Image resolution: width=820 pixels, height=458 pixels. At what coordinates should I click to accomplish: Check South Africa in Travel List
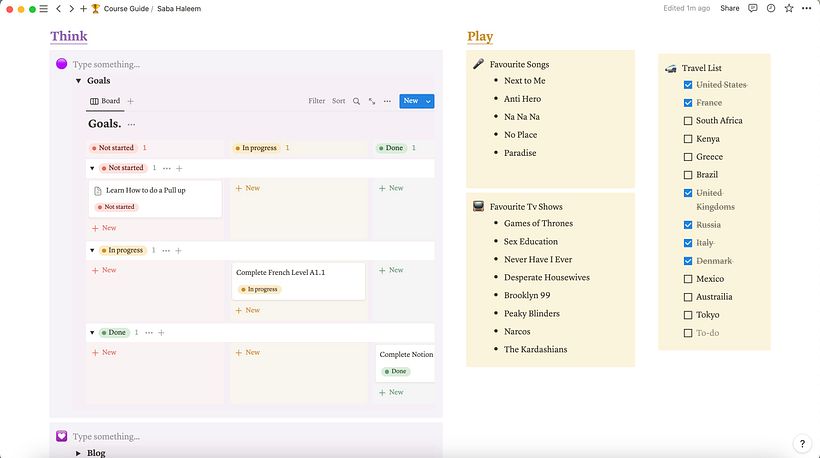pos(688,121)
